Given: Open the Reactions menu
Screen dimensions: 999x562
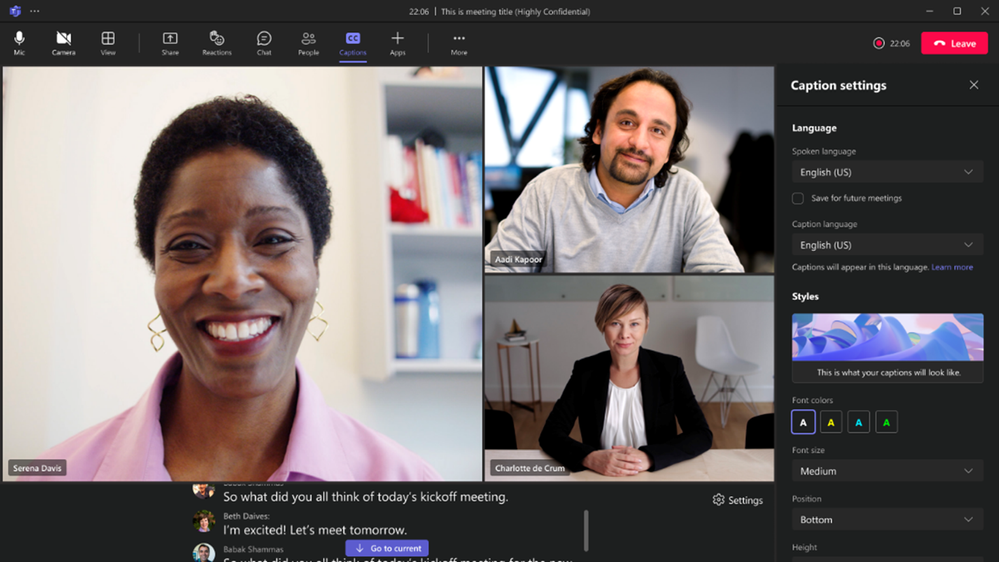Looking at the screenshot, I should pos(216,42).
